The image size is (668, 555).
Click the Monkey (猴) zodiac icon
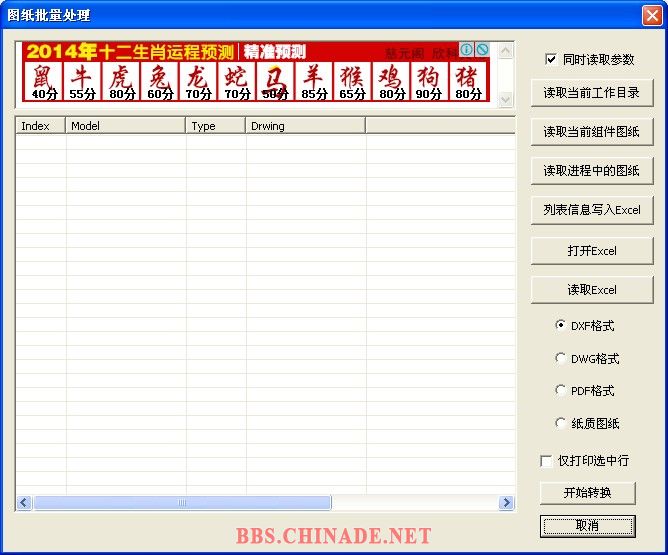351,80
